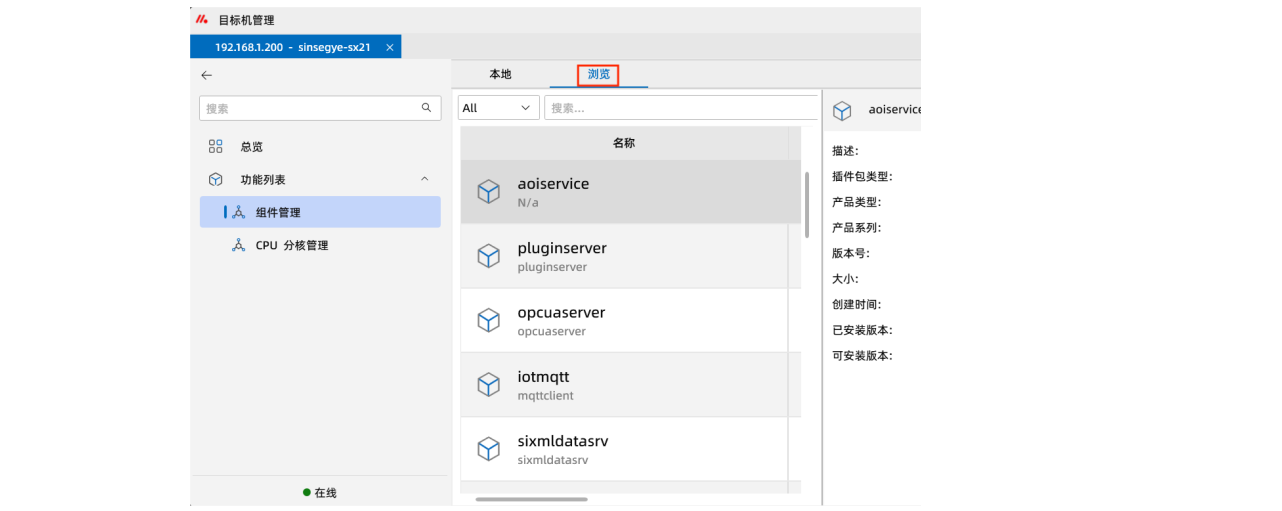
Task: Switch to the 本地 tab
Action: 500,75
